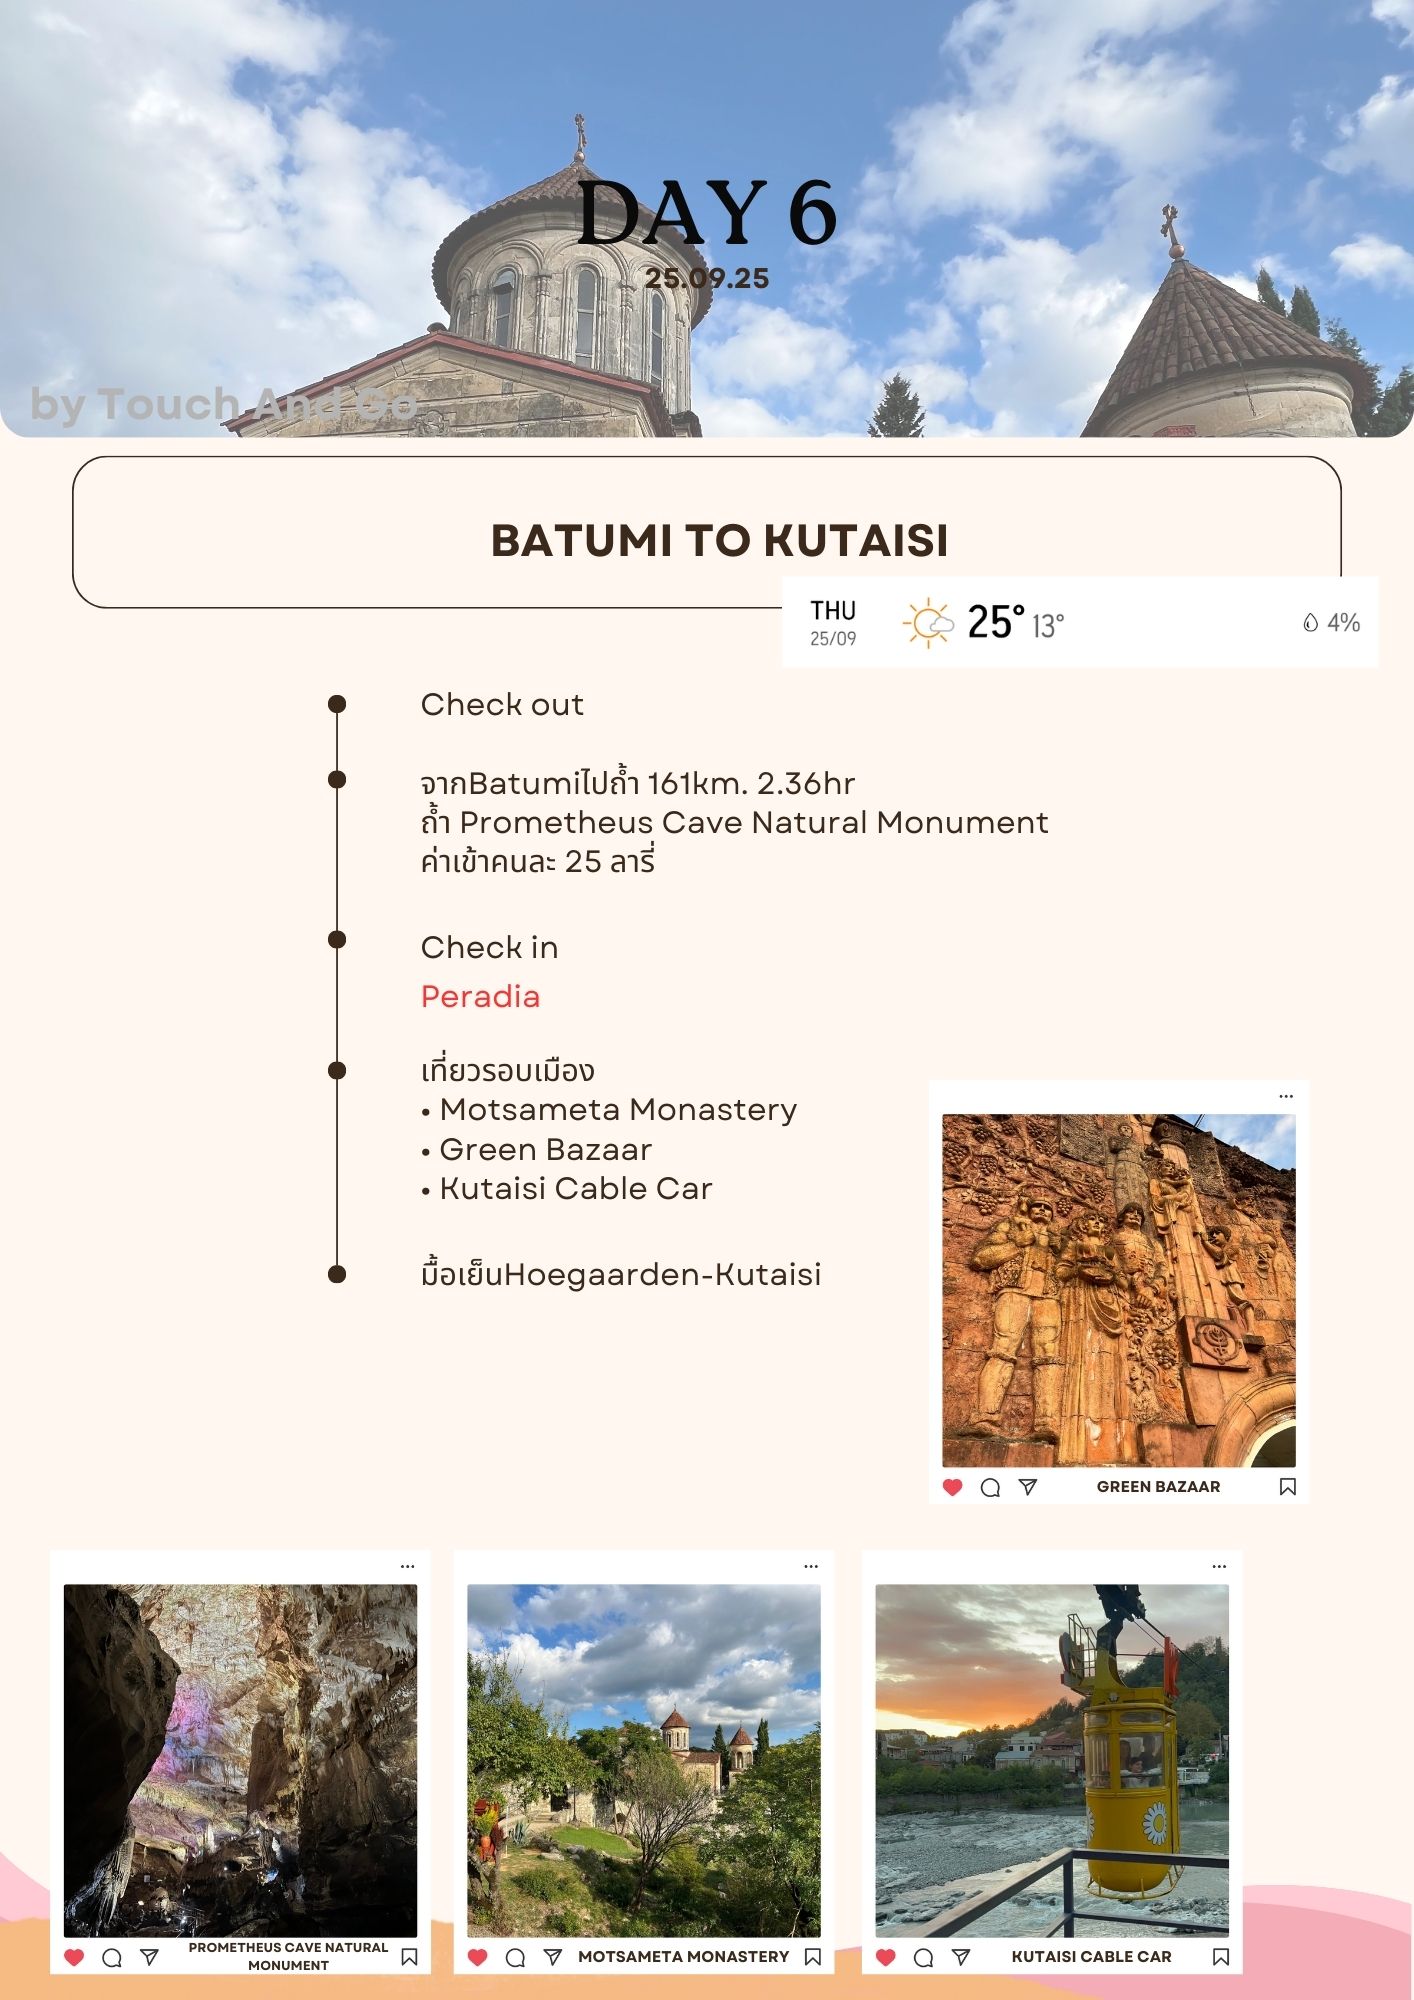Viewport: 1414px width, 2000px height.
Task: Click the BATUMI TO KUTAISI heading
Action: pyautogui.click(x=719, y=540)
